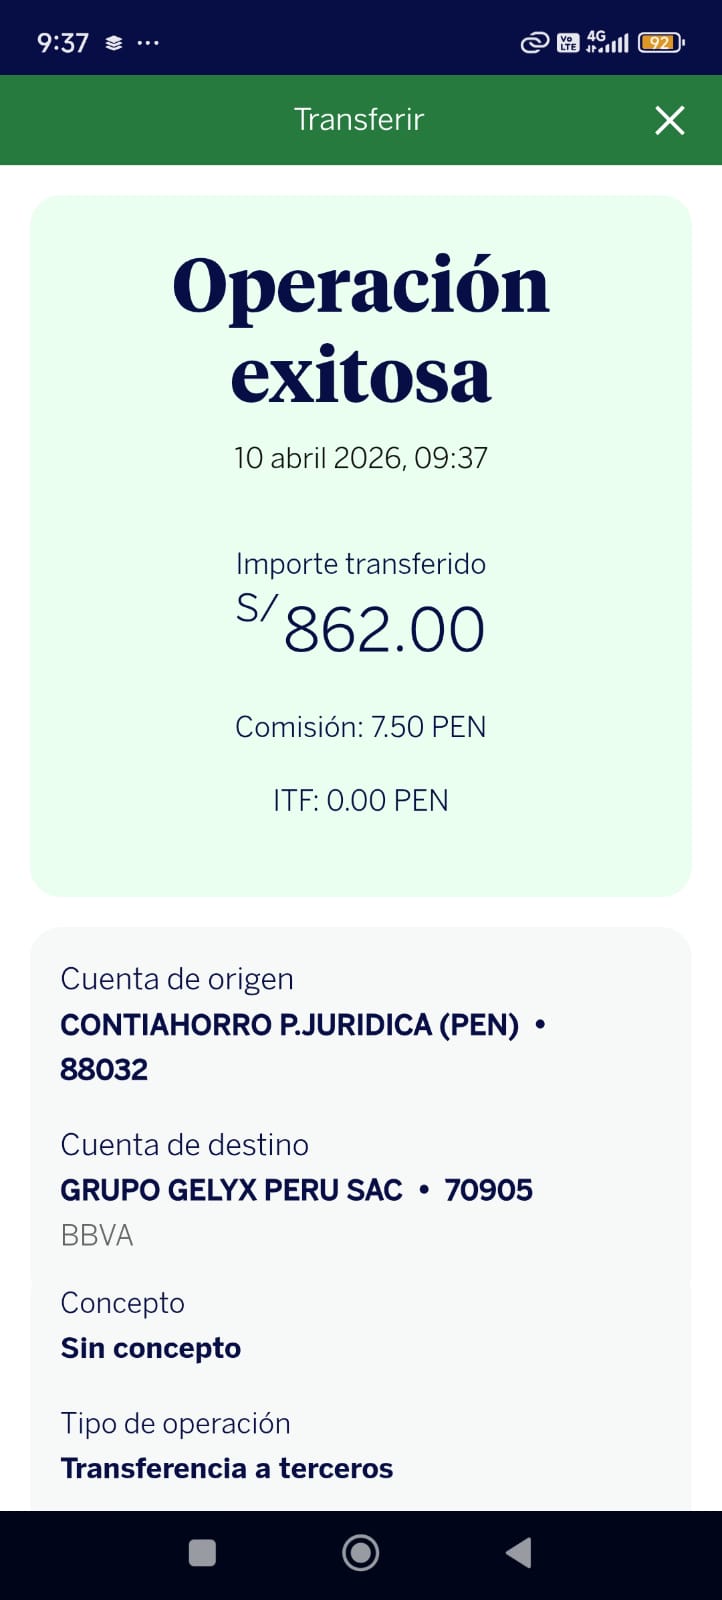This screenshot has height=1600, width=722.
Task: Tap the date 10 abril 2026, 09:37
Action: pos(361,458)
